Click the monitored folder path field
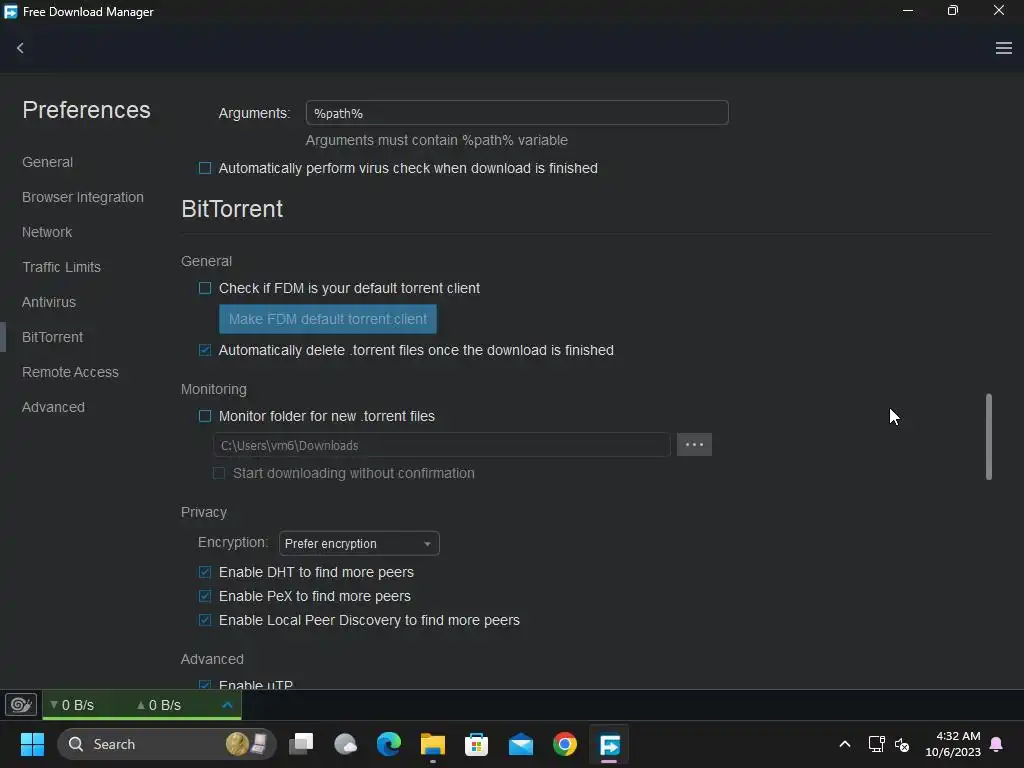This screenshot has width=1024, height=768. point(442,445)
